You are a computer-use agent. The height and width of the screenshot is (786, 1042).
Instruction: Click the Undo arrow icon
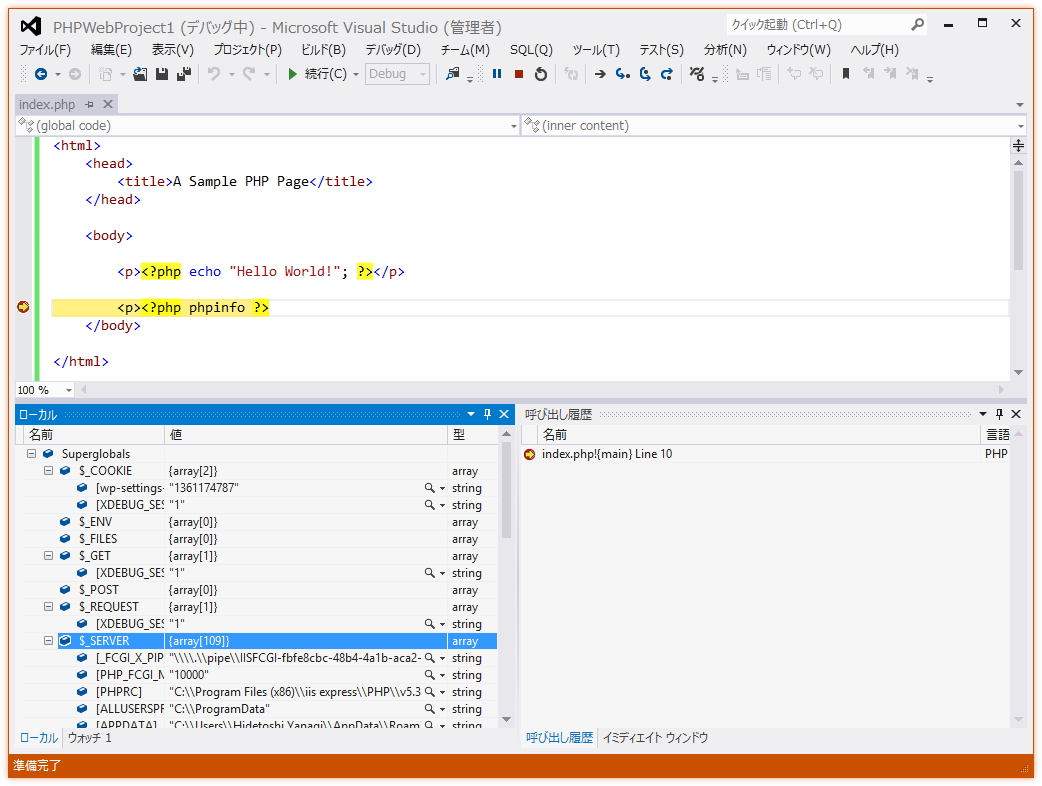point(214,74)
